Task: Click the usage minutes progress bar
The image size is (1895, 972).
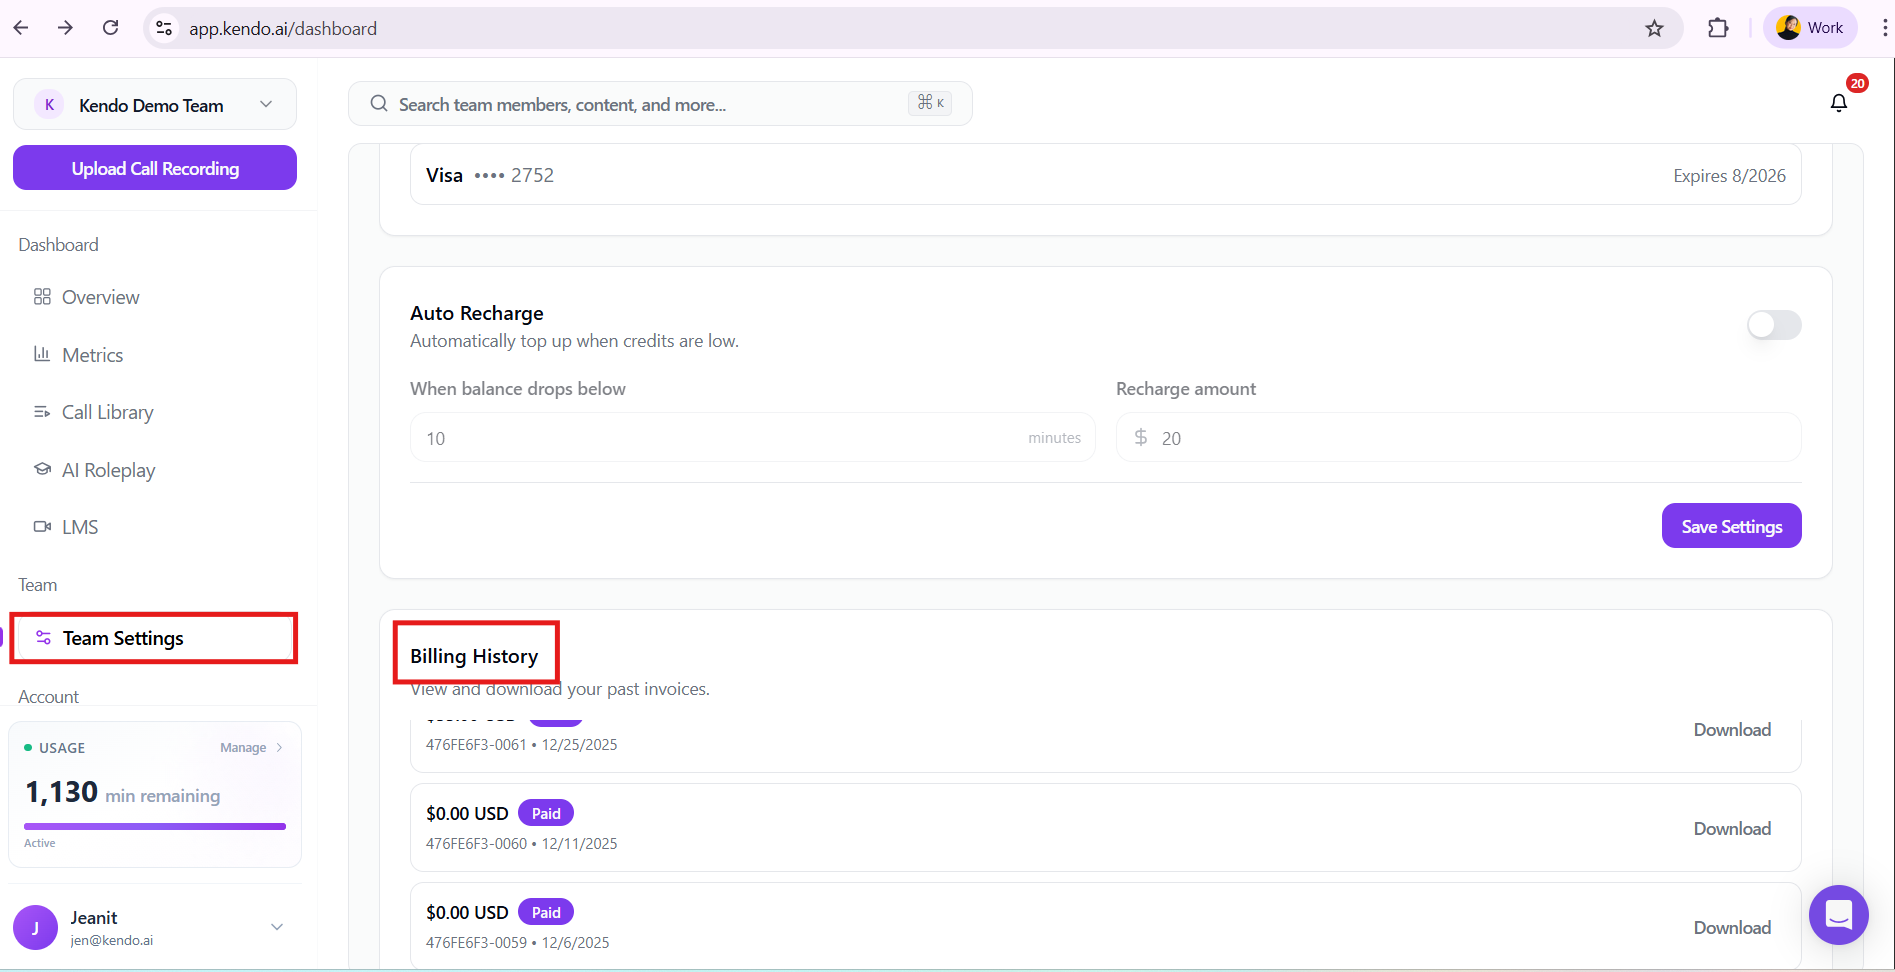Action: tap(155, 826)
